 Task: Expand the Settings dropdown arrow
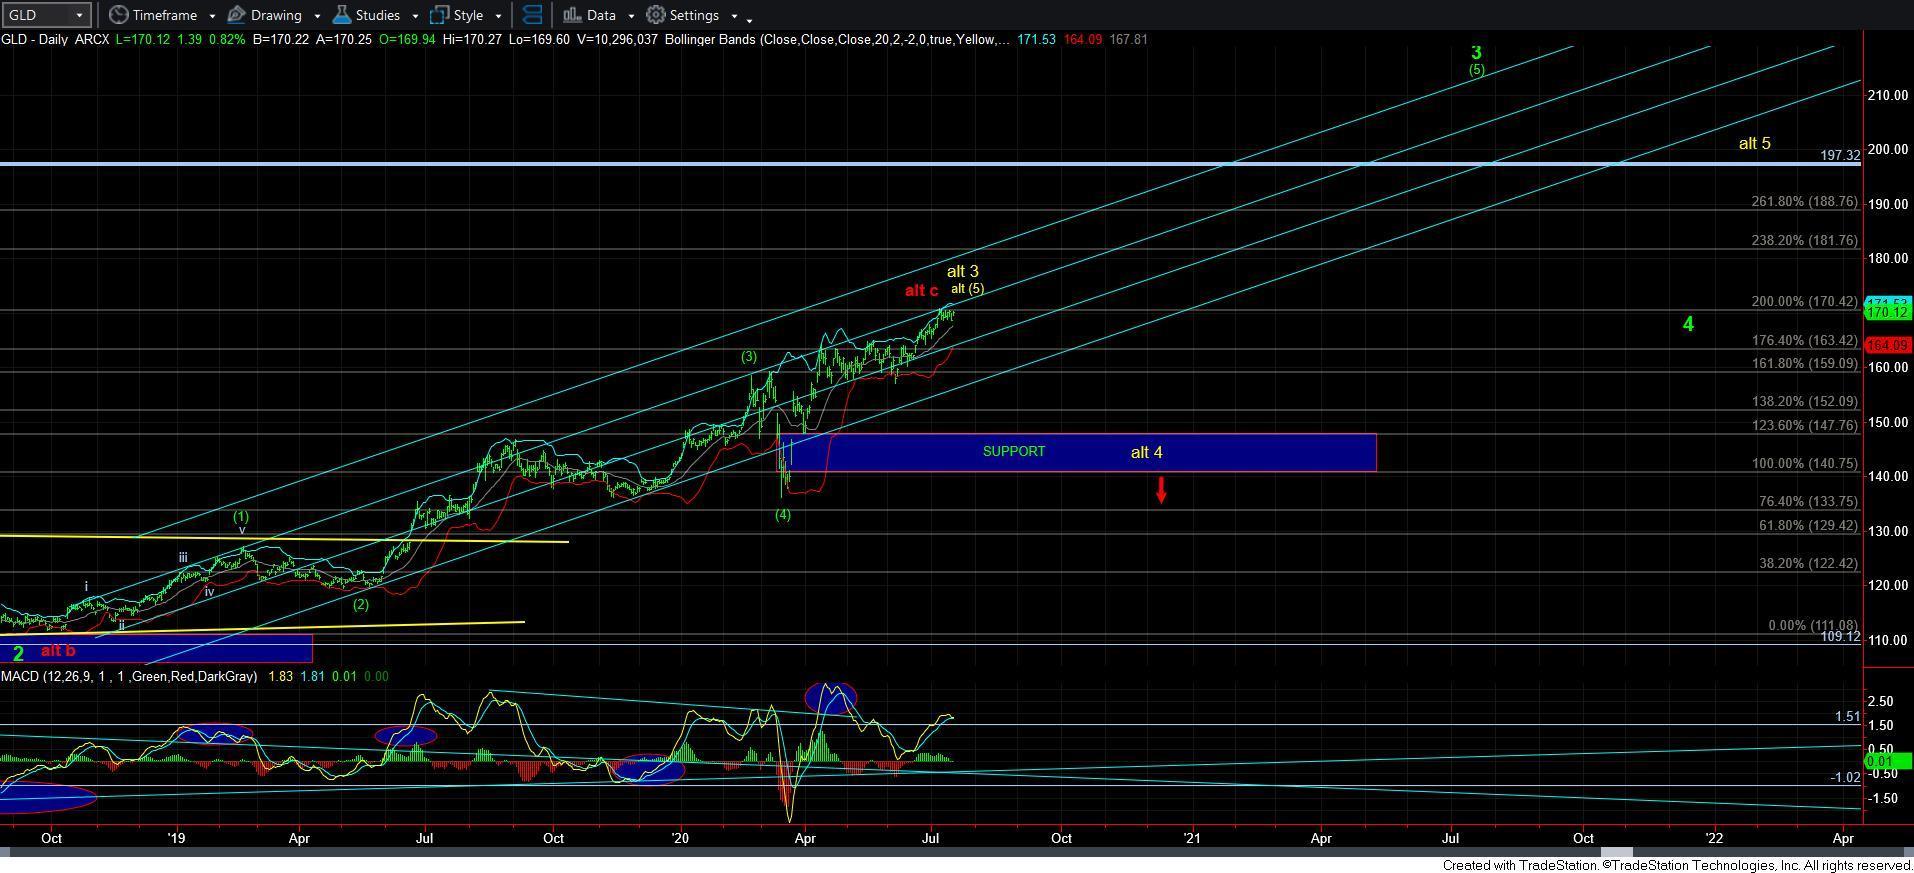pyautogui.click(x=734, y=16)
